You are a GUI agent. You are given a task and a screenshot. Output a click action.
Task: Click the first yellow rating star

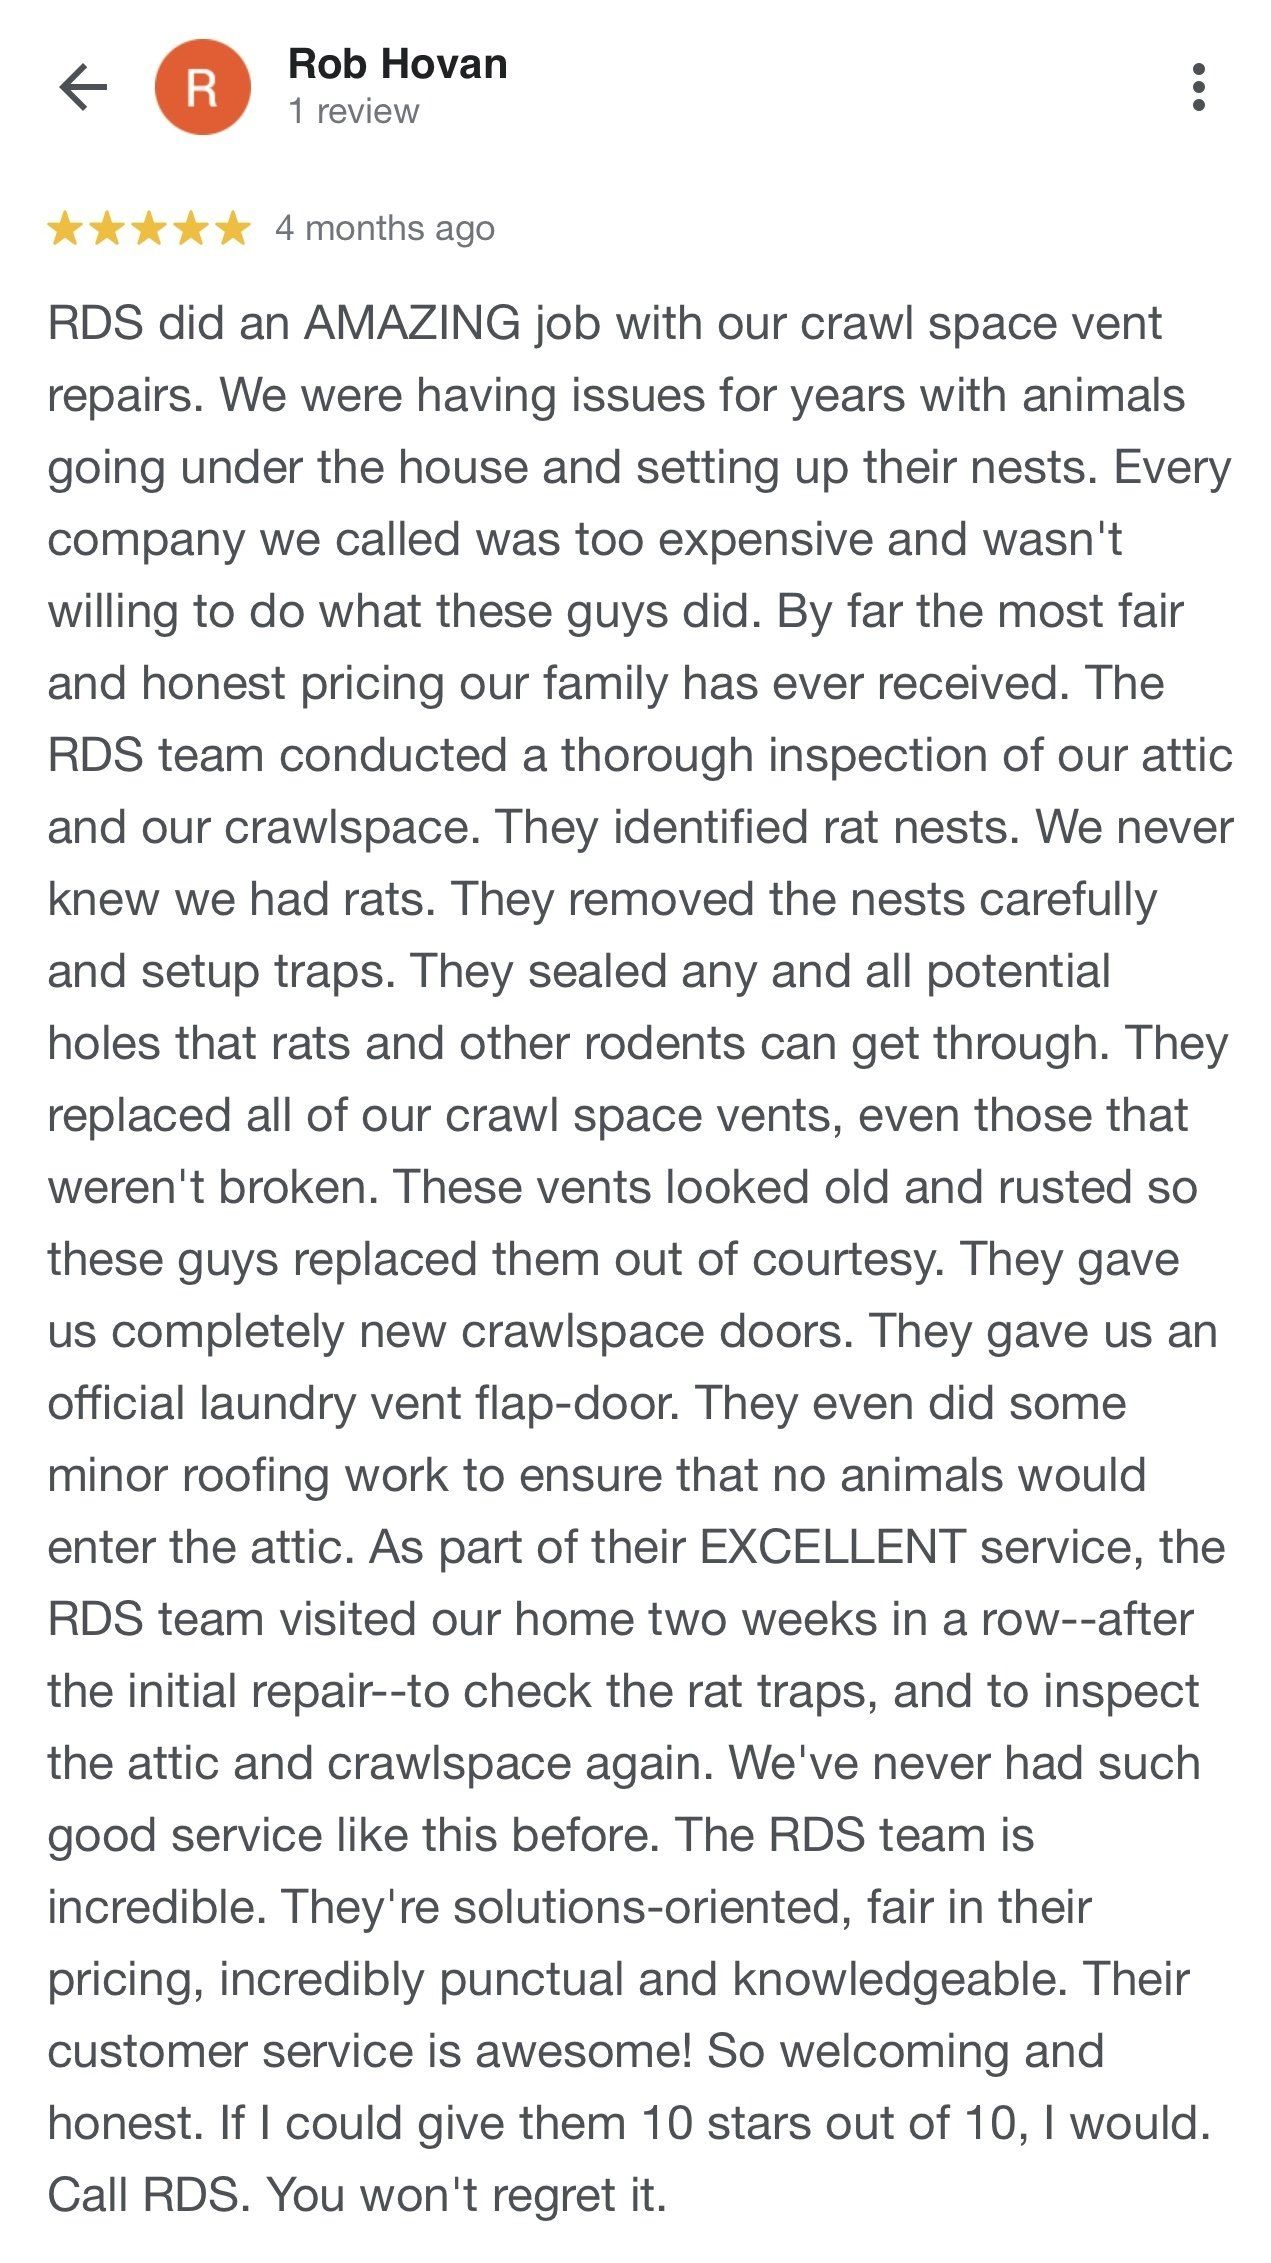point(65,229)
